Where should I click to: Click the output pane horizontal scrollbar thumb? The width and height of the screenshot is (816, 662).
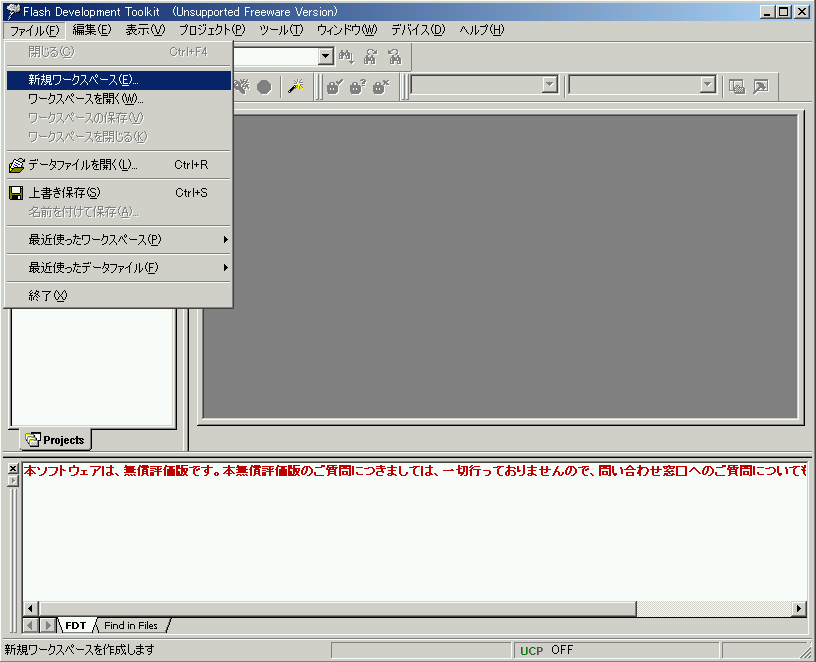tap(338, 608)
